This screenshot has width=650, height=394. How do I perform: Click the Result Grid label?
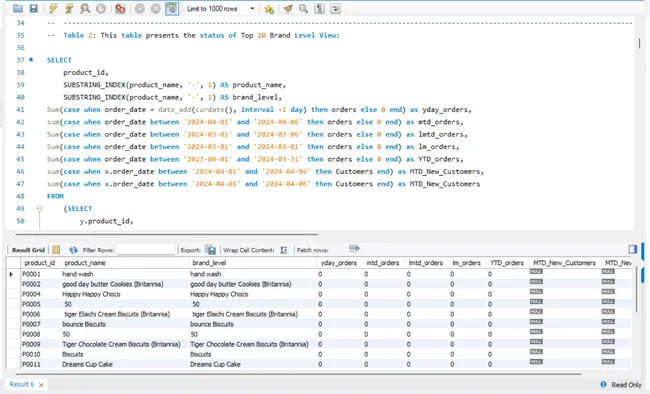pos(28,250)
